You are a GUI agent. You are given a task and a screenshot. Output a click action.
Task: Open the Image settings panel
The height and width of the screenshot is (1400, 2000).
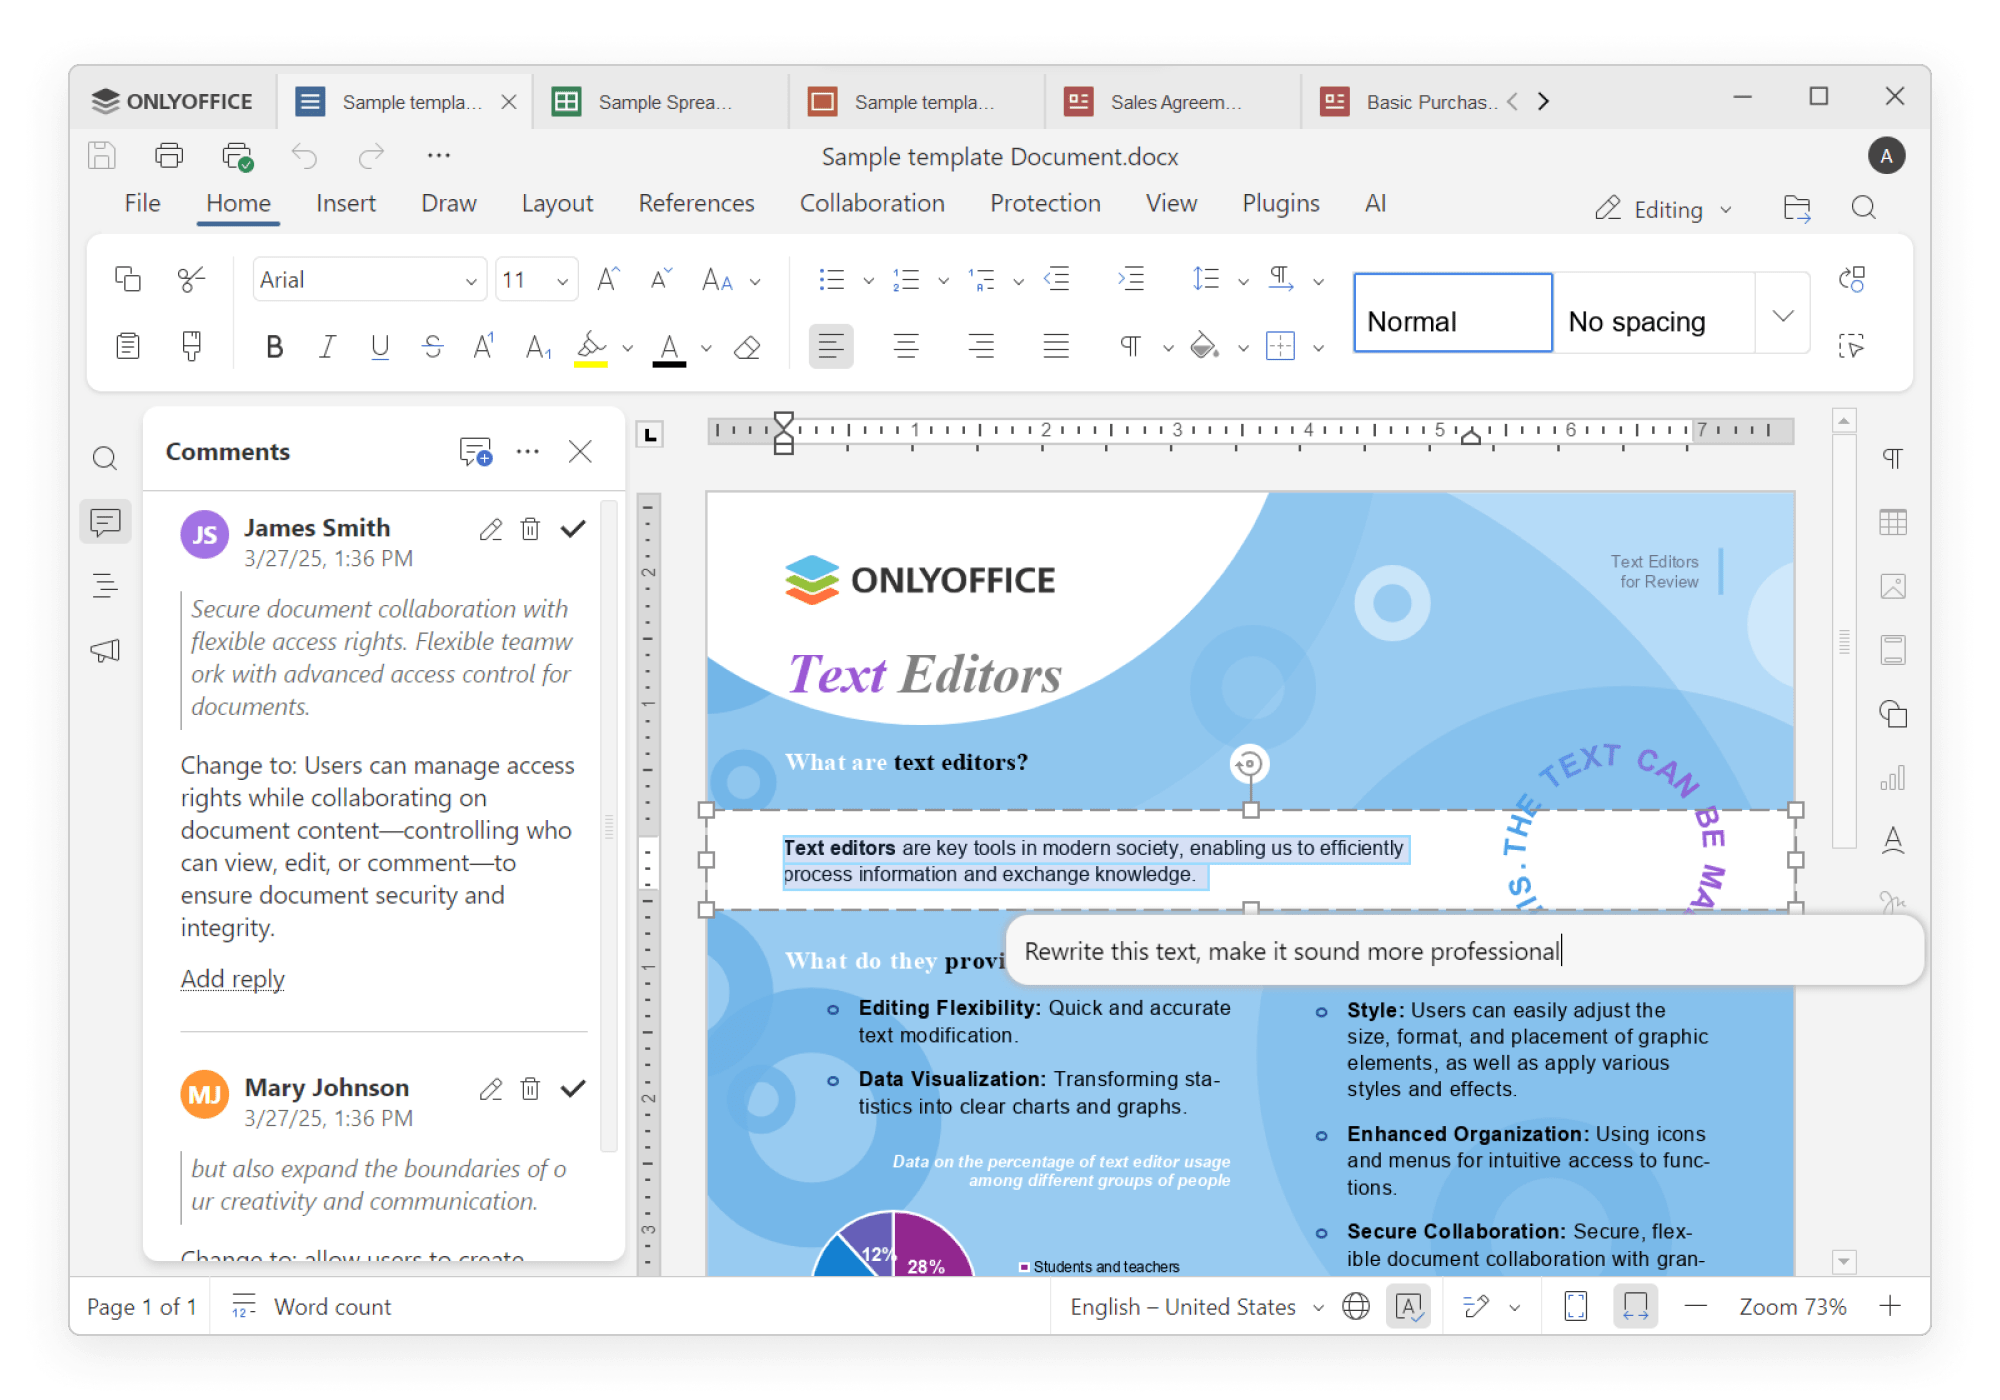[1893, 585]
